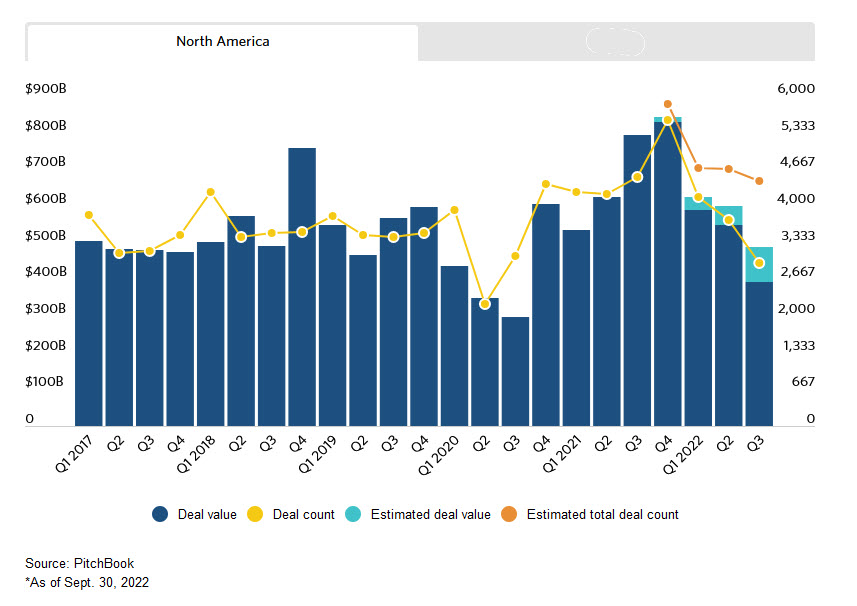
Task: Click the teal Estimated deal value legend circle
Action: [353, 515]
